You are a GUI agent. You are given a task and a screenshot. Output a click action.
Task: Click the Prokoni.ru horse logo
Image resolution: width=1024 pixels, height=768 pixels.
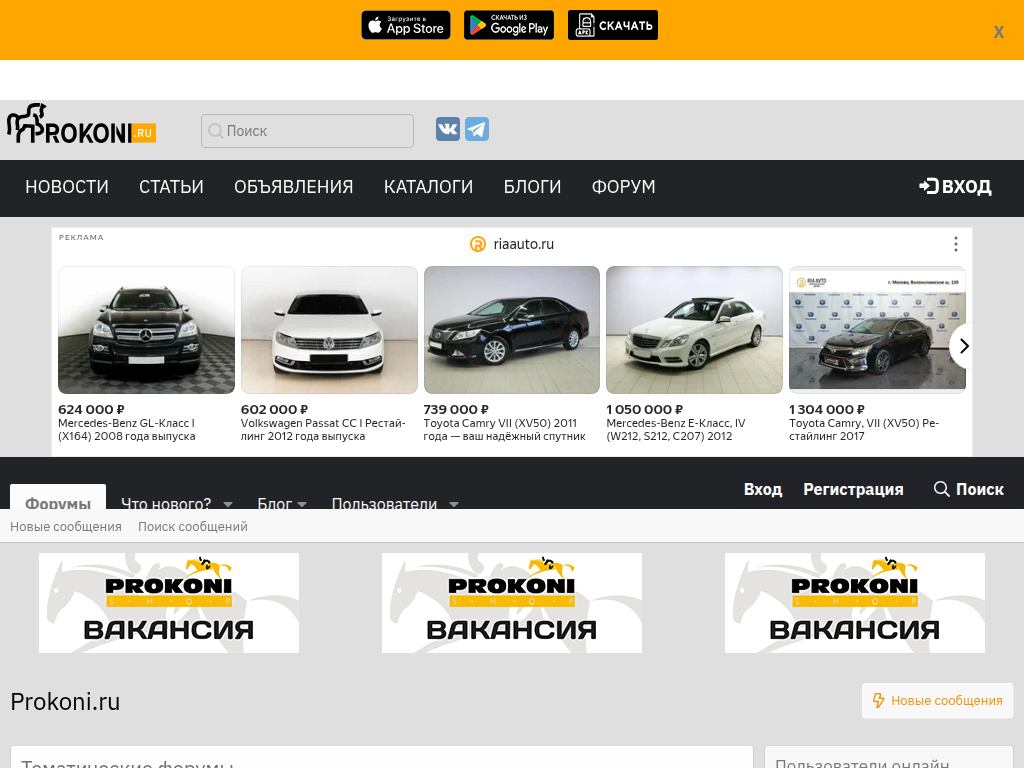(81, 124)
